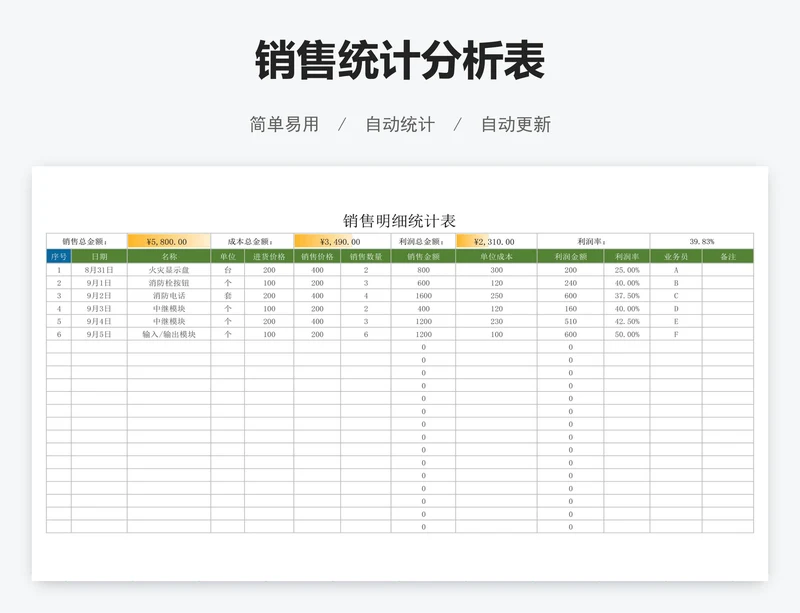Click the 160 profit amount cell
This screenshot has height=613, width=800.
point(570,309)
